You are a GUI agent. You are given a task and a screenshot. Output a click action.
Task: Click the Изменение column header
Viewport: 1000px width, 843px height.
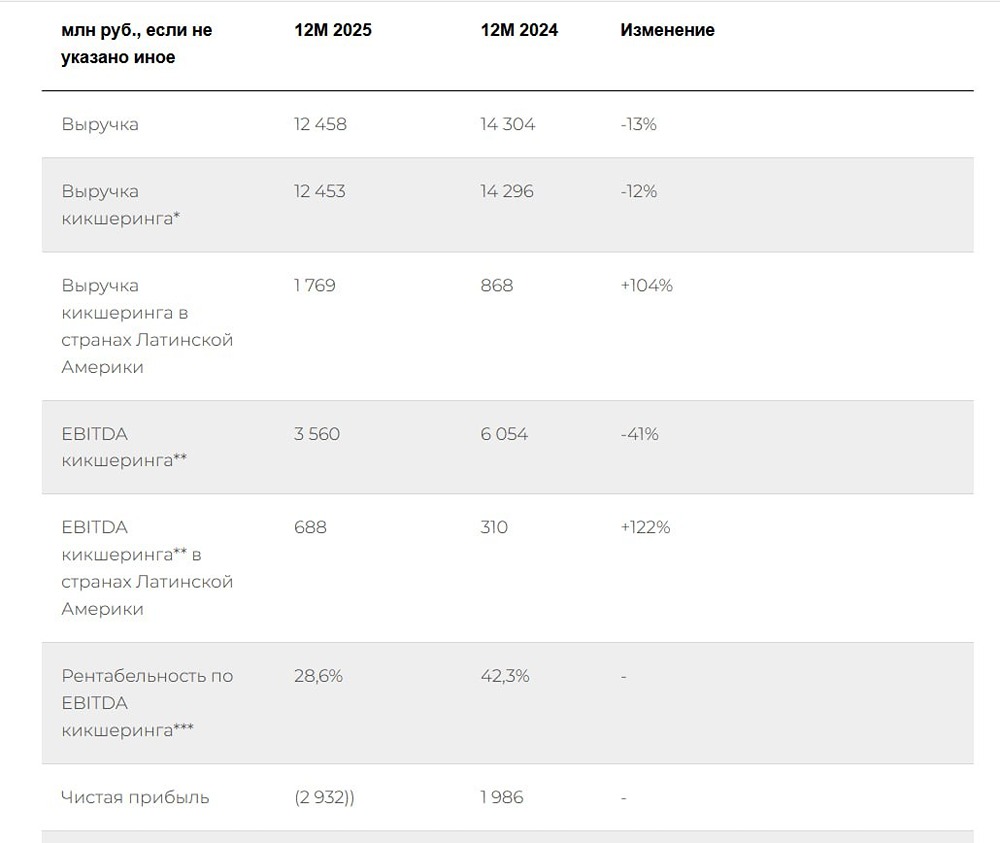tap(667, 30)
